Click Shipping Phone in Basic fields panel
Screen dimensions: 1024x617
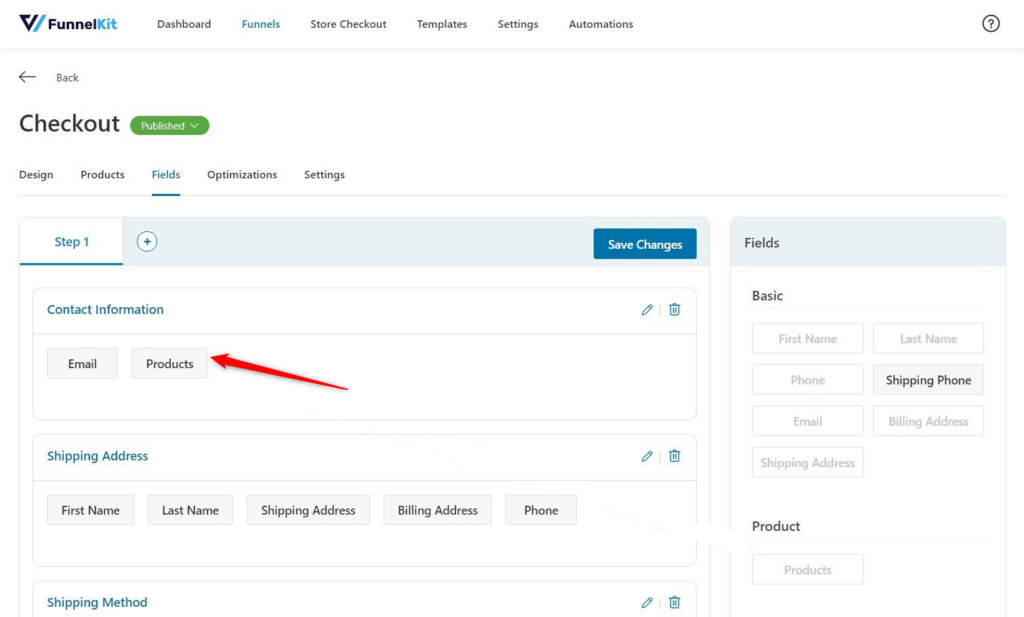click(x=928, y=380)
